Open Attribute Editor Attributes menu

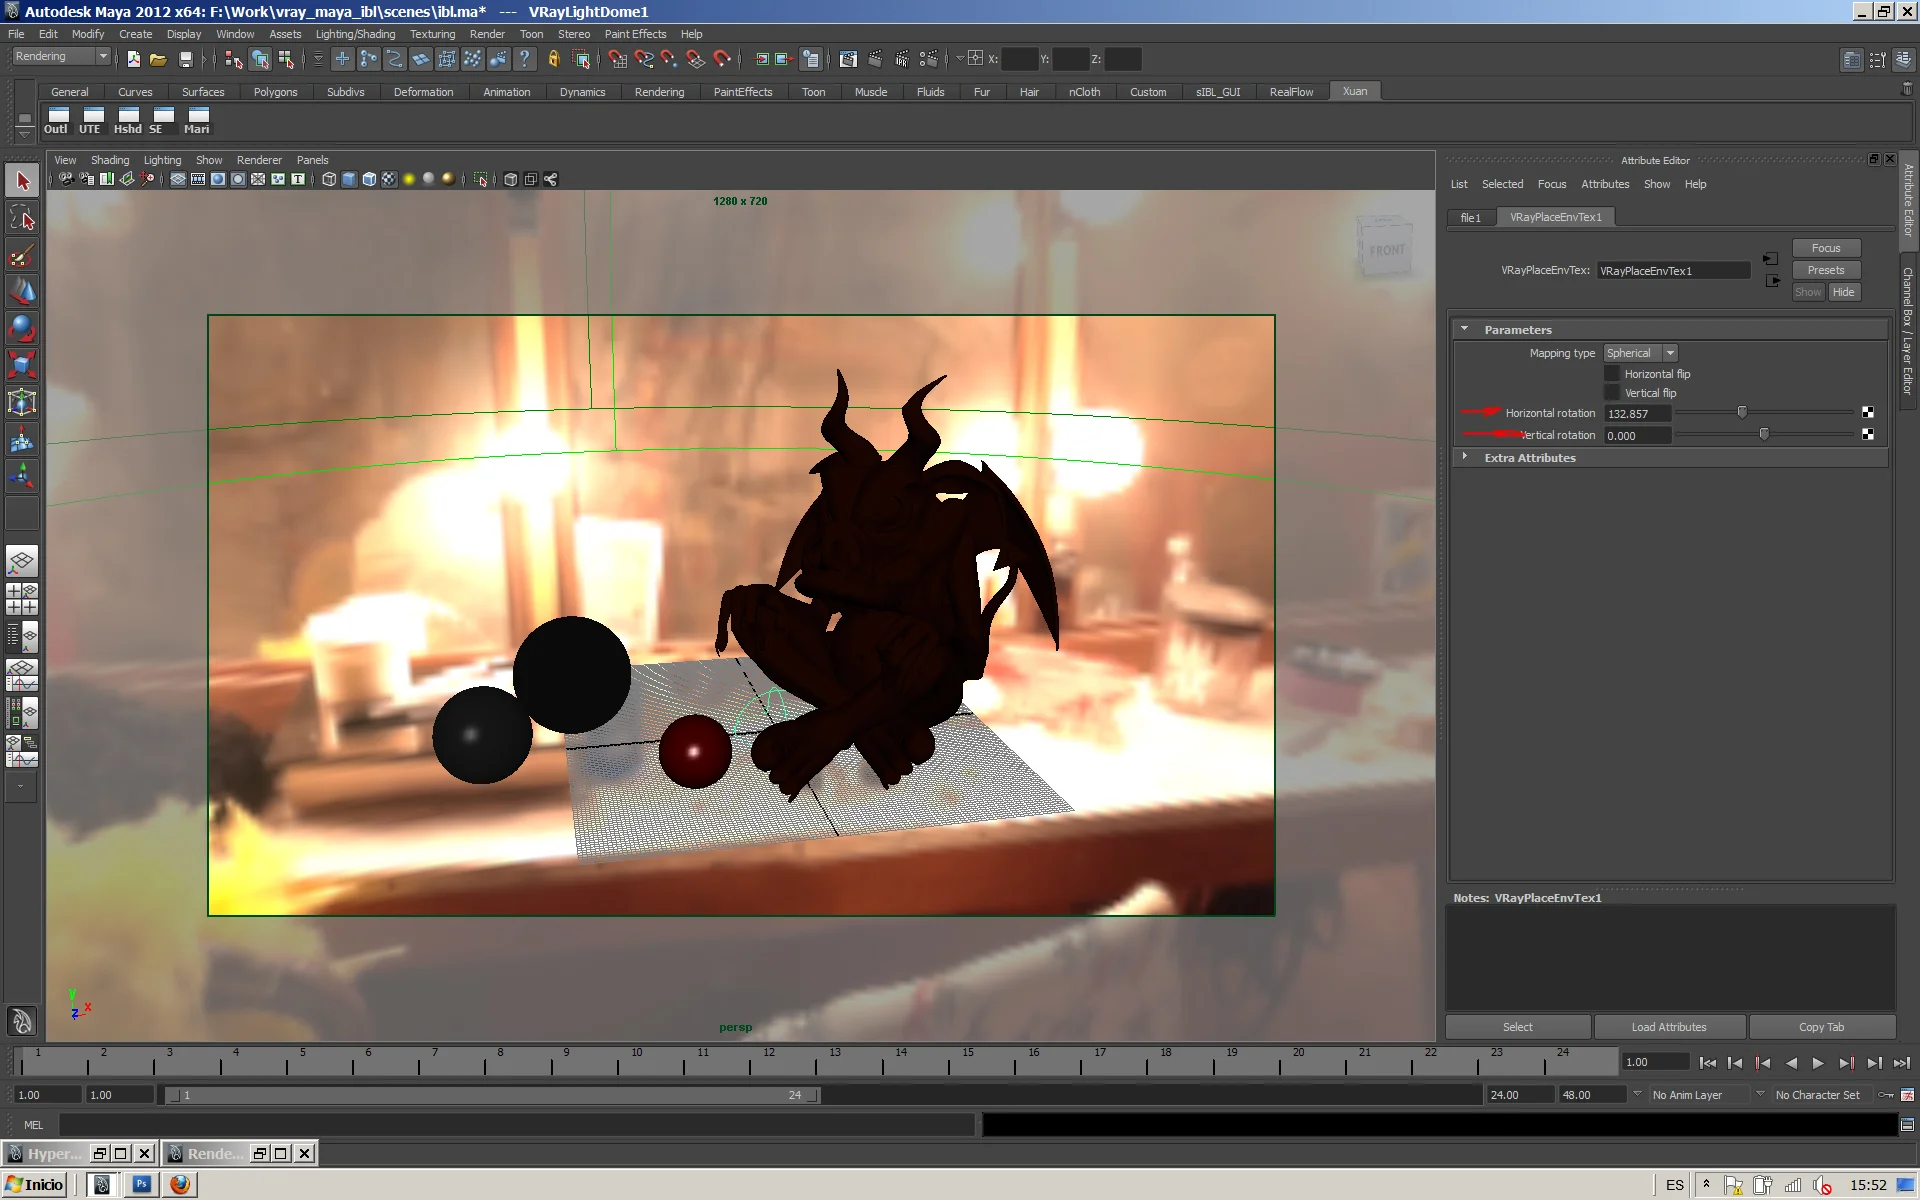click(x=1604, y=184)
